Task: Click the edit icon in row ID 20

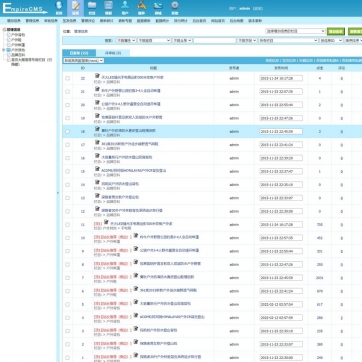Action: click(x=97, y=102)
